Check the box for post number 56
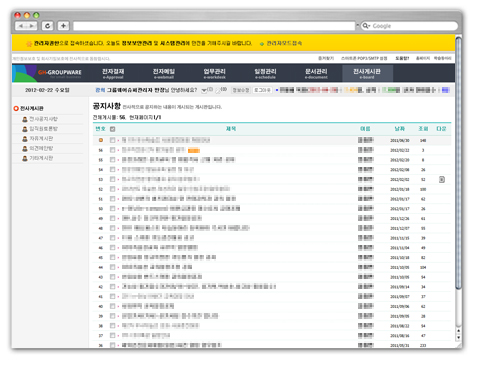Screen dimensions: 485x373 pos(113,150)
